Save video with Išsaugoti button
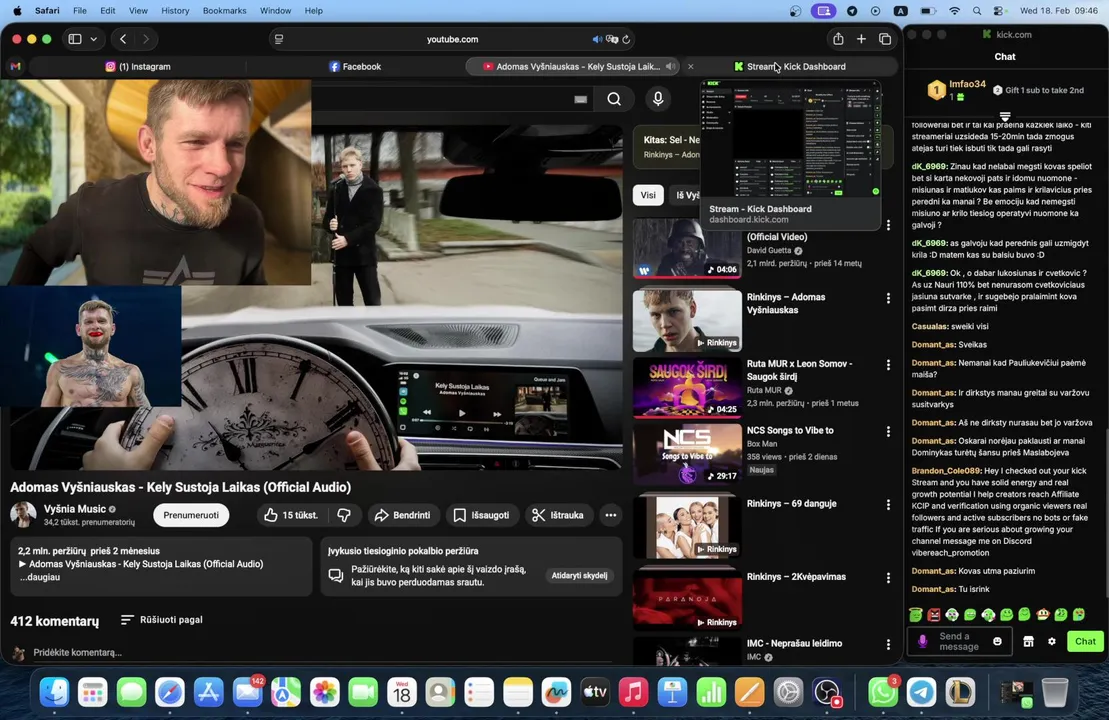 click(x=481, y=515)
